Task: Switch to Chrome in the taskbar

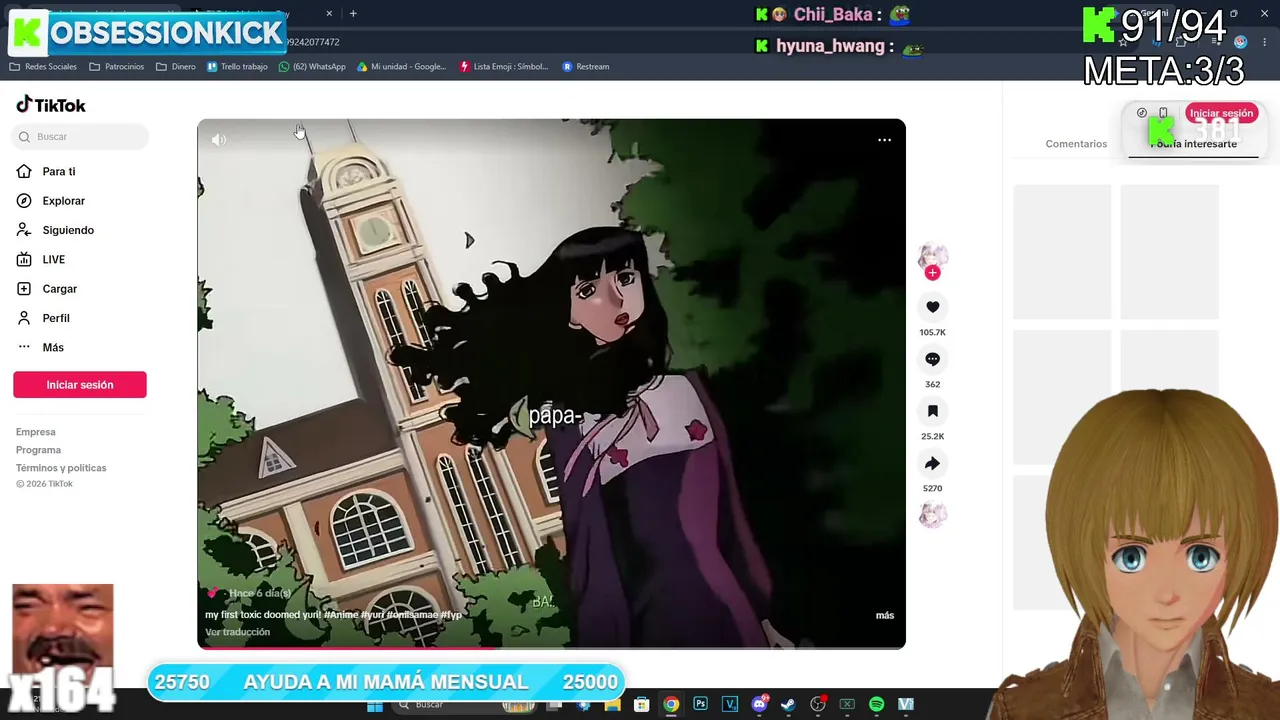Action: coord(671,705)
